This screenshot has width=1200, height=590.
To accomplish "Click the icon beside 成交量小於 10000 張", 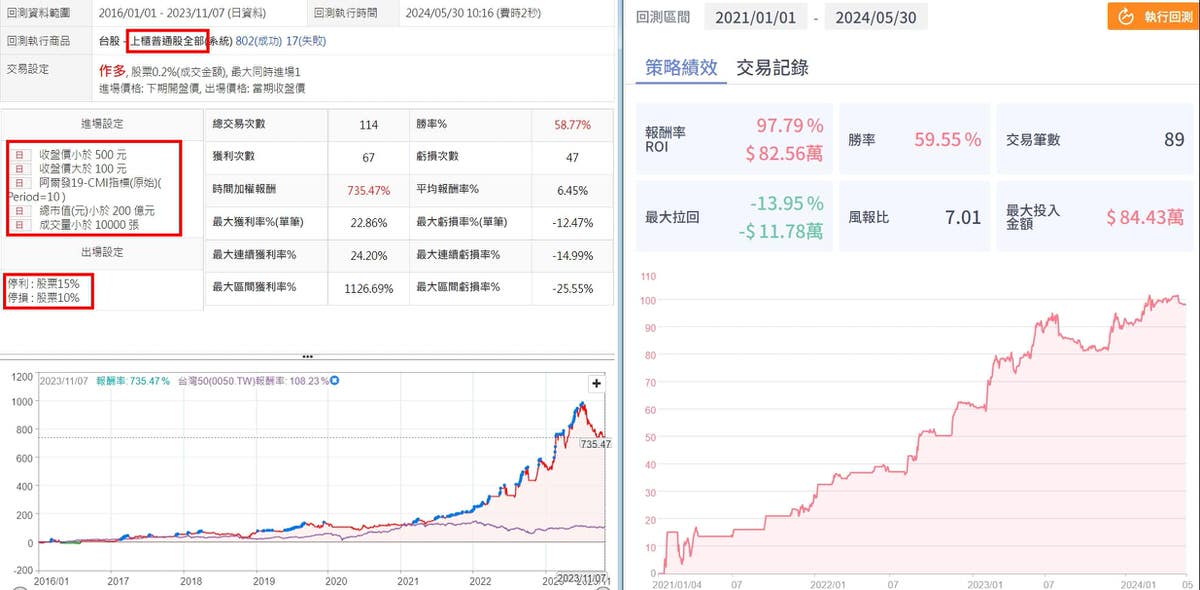I will pyautogui.click(x=17, y=226).
